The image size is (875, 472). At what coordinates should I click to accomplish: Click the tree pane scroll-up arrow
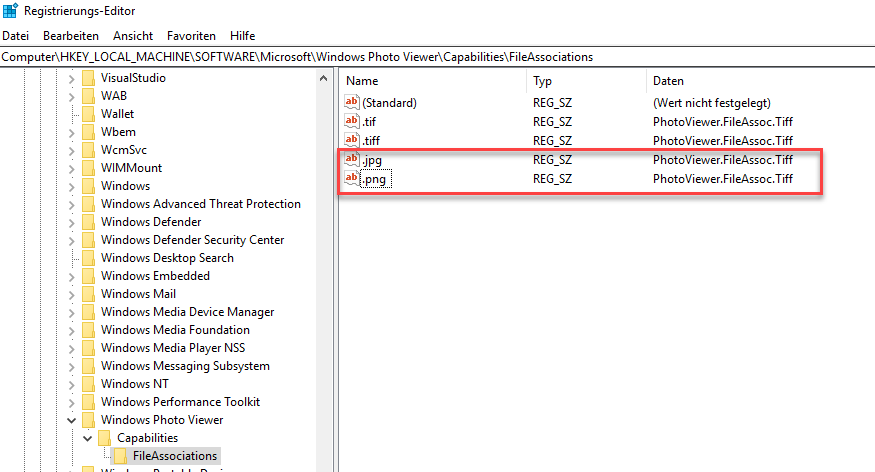(324, 78)
